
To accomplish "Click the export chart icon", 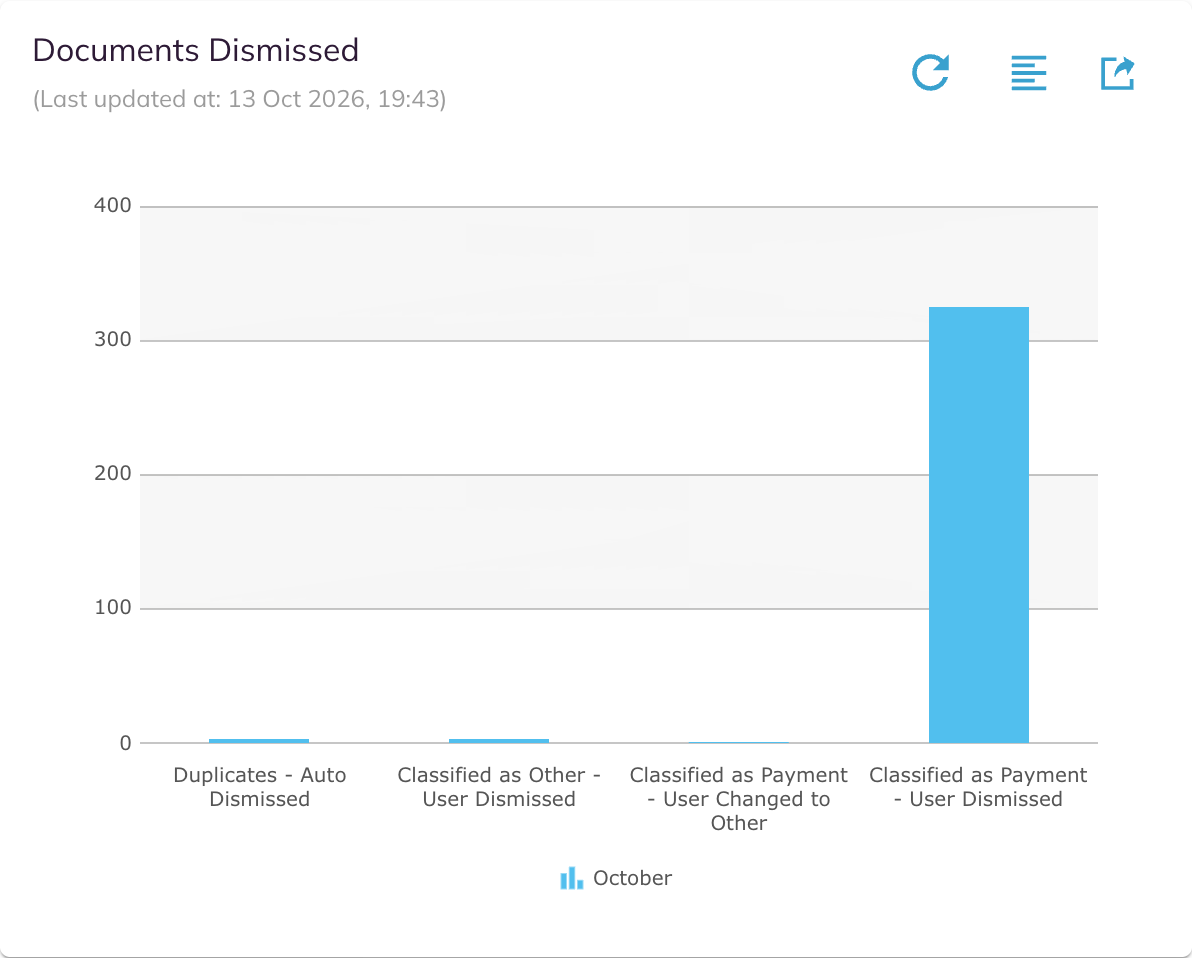I will click(x=1118, y=74).
